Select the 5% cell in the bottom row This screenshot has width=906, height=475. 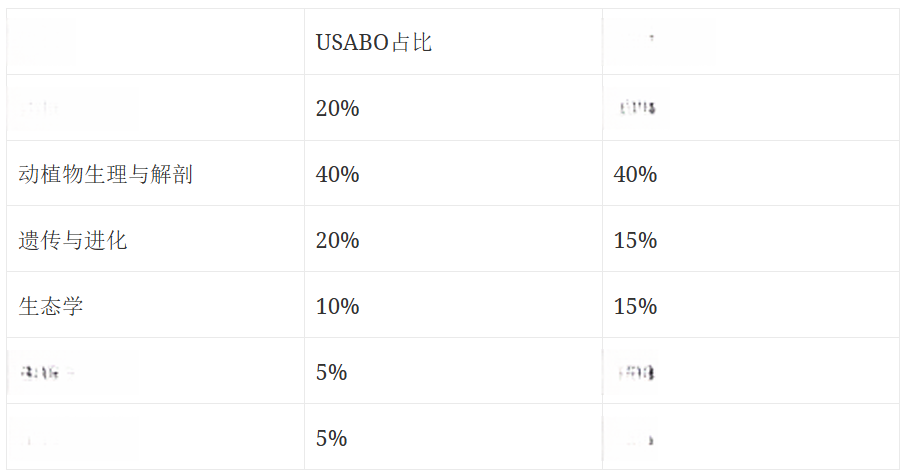coord(453,437)
